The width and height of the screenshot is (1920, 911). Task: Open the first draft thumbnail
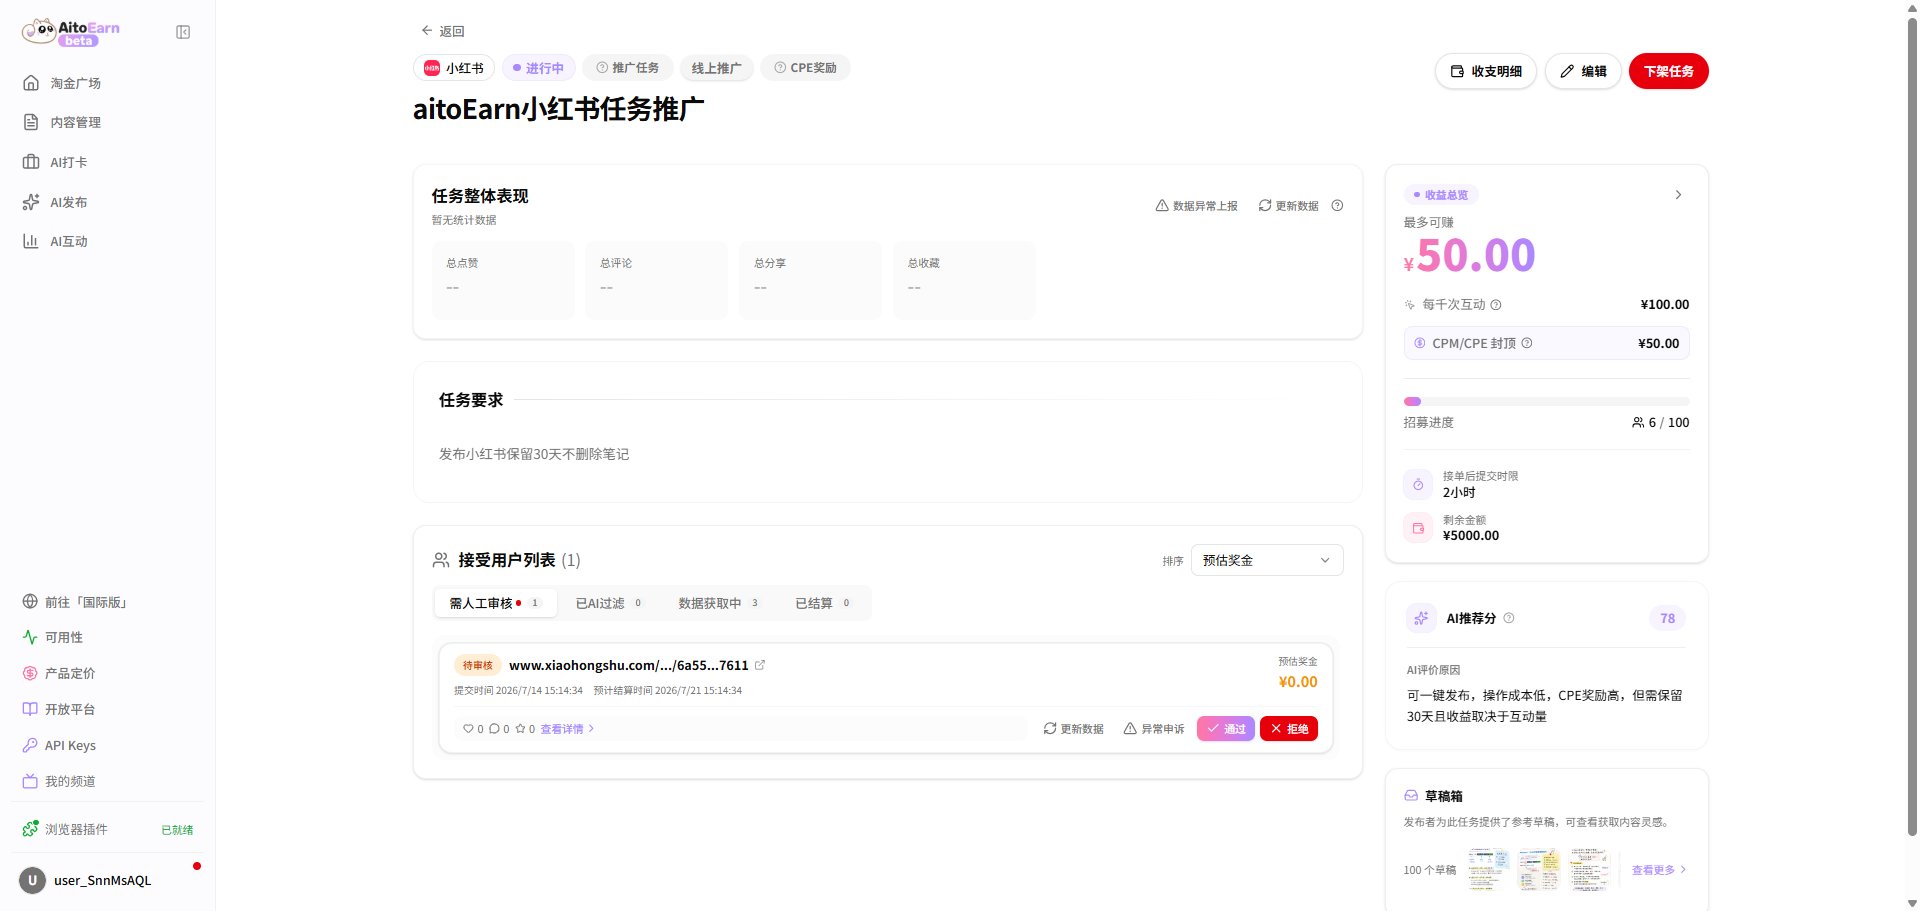[x=1488, y=869]
